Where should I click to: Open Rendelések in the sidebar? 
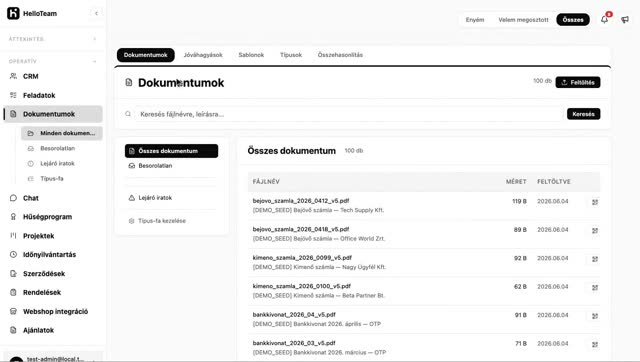click(53, 292)
